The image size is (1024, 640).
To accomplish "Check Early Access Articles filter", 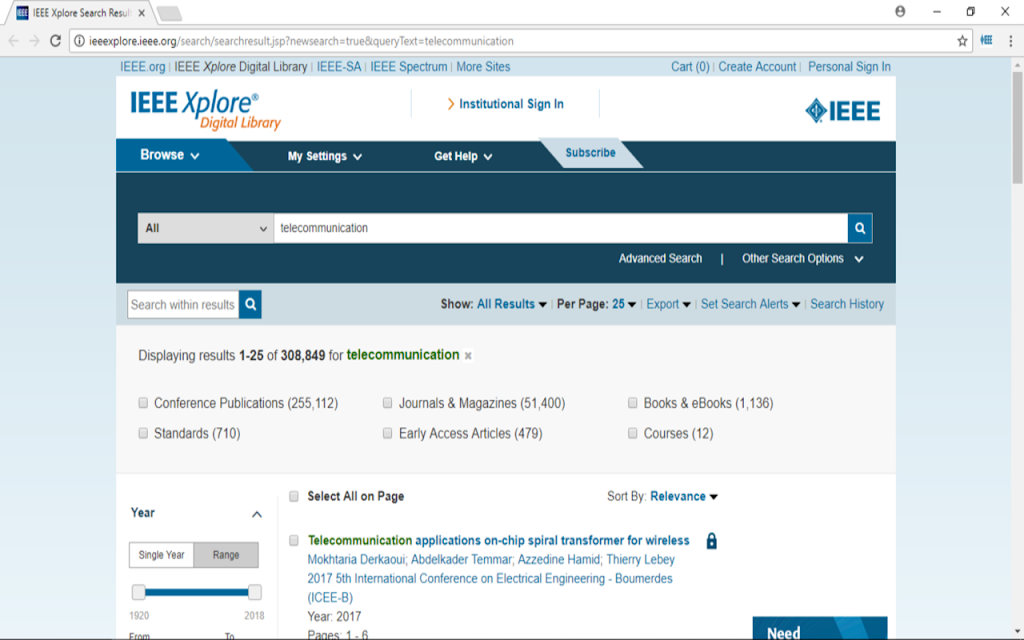I will [387, 433].
